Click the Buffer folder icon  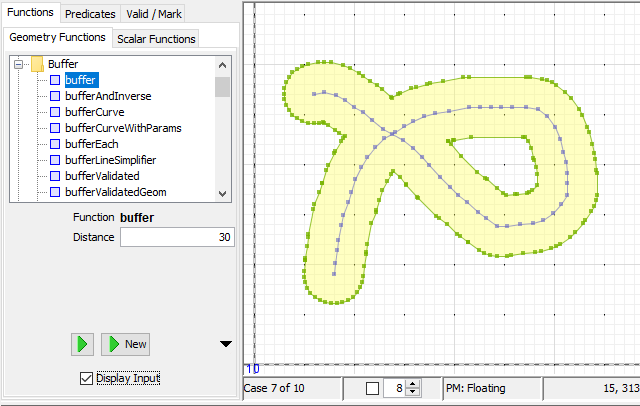38,64
